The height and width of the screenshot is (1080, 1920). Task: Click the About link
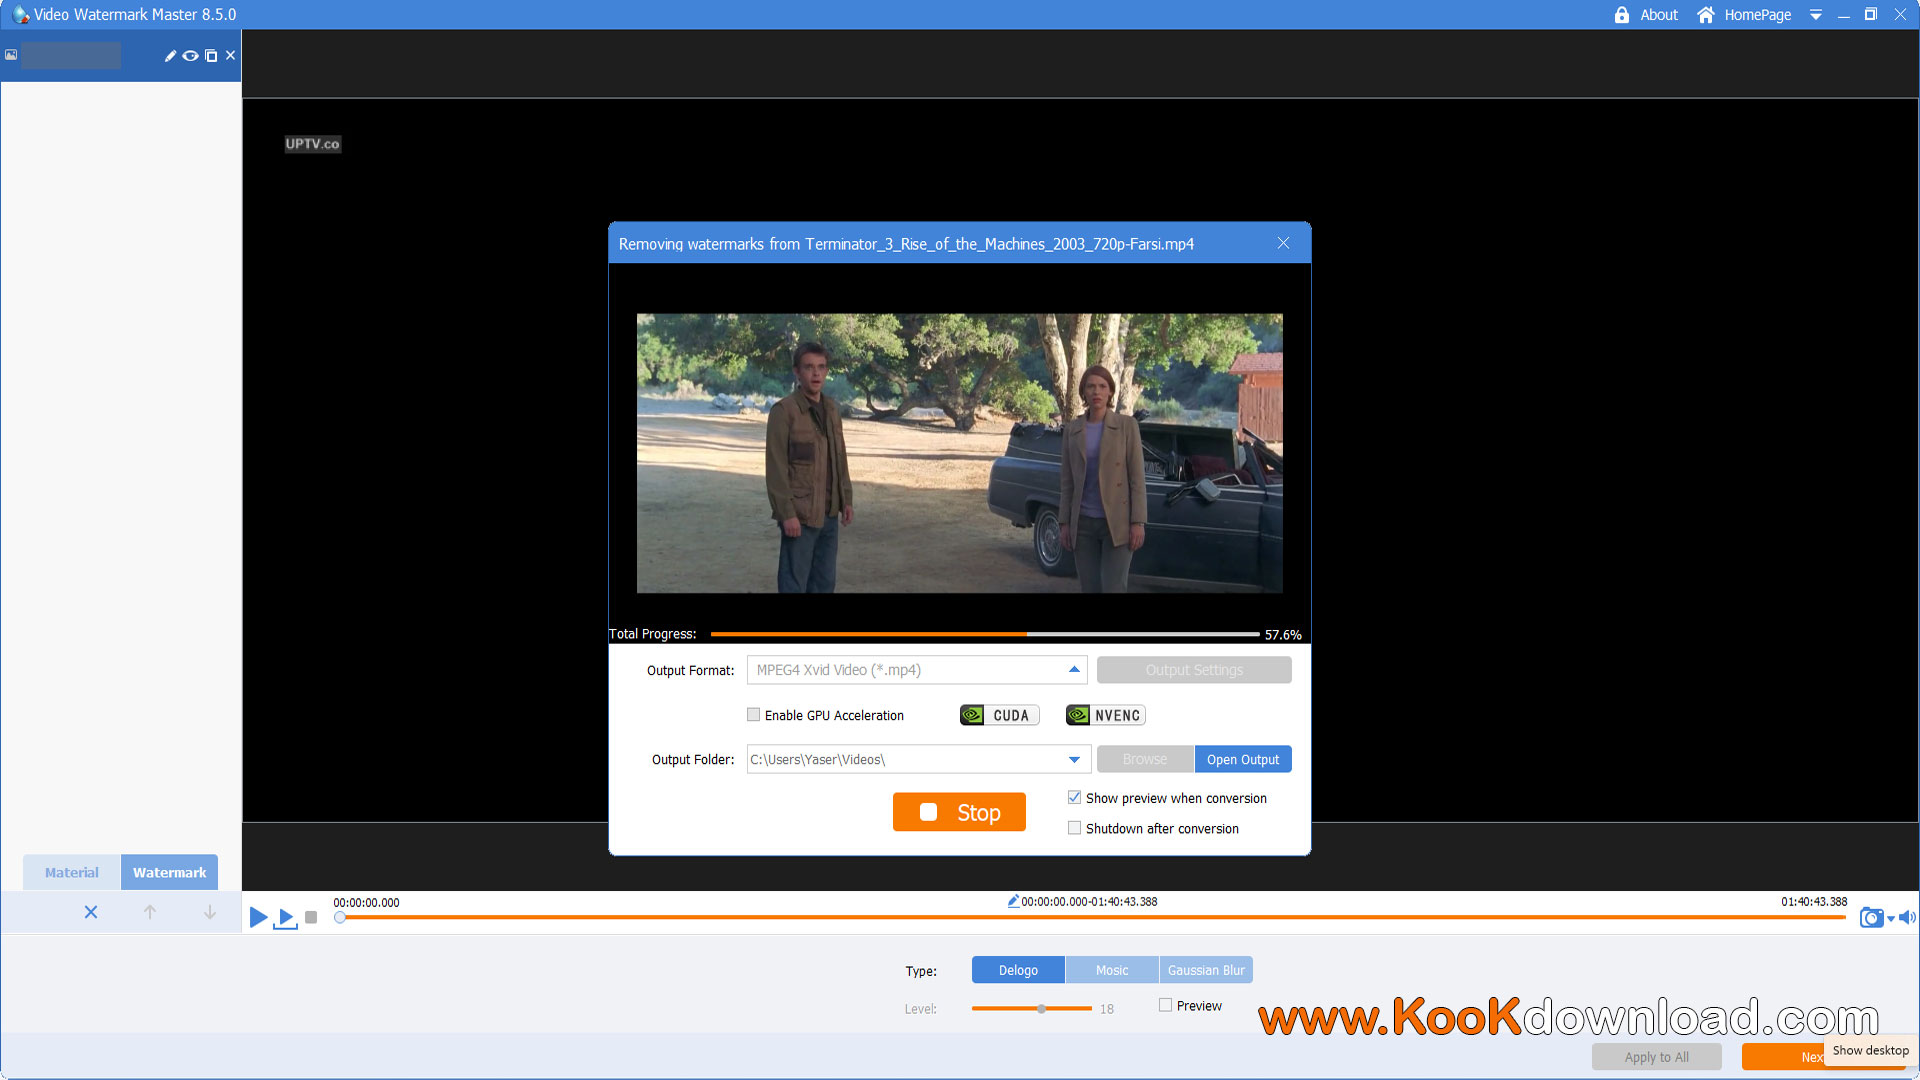click(x=1659, y=15)
